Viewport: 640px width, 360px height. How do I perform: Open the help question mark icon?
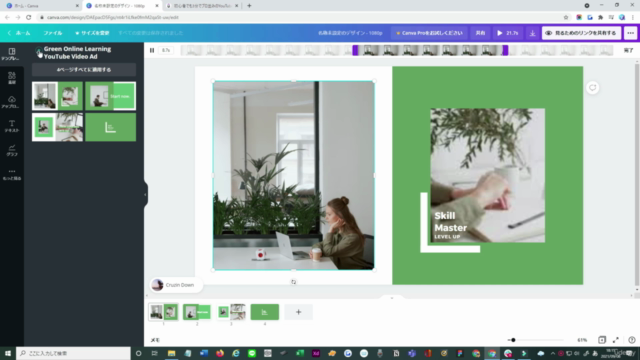click(631, 340)
